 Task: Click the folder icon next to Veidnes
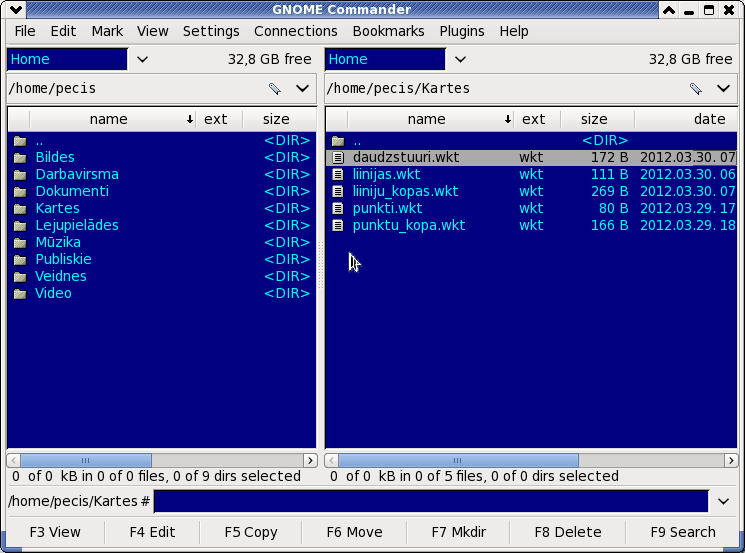20,276
